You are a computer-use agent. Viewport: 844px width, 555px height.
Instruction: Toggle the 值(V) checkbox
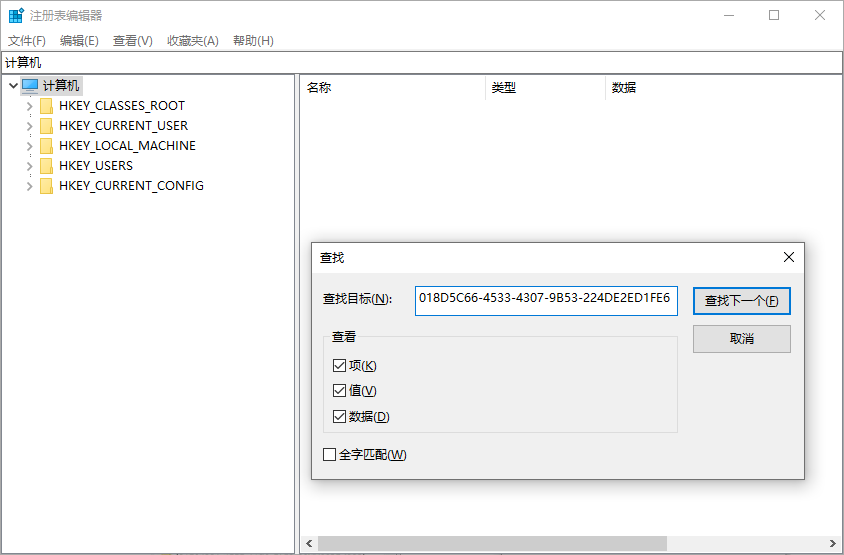[339, 390]
